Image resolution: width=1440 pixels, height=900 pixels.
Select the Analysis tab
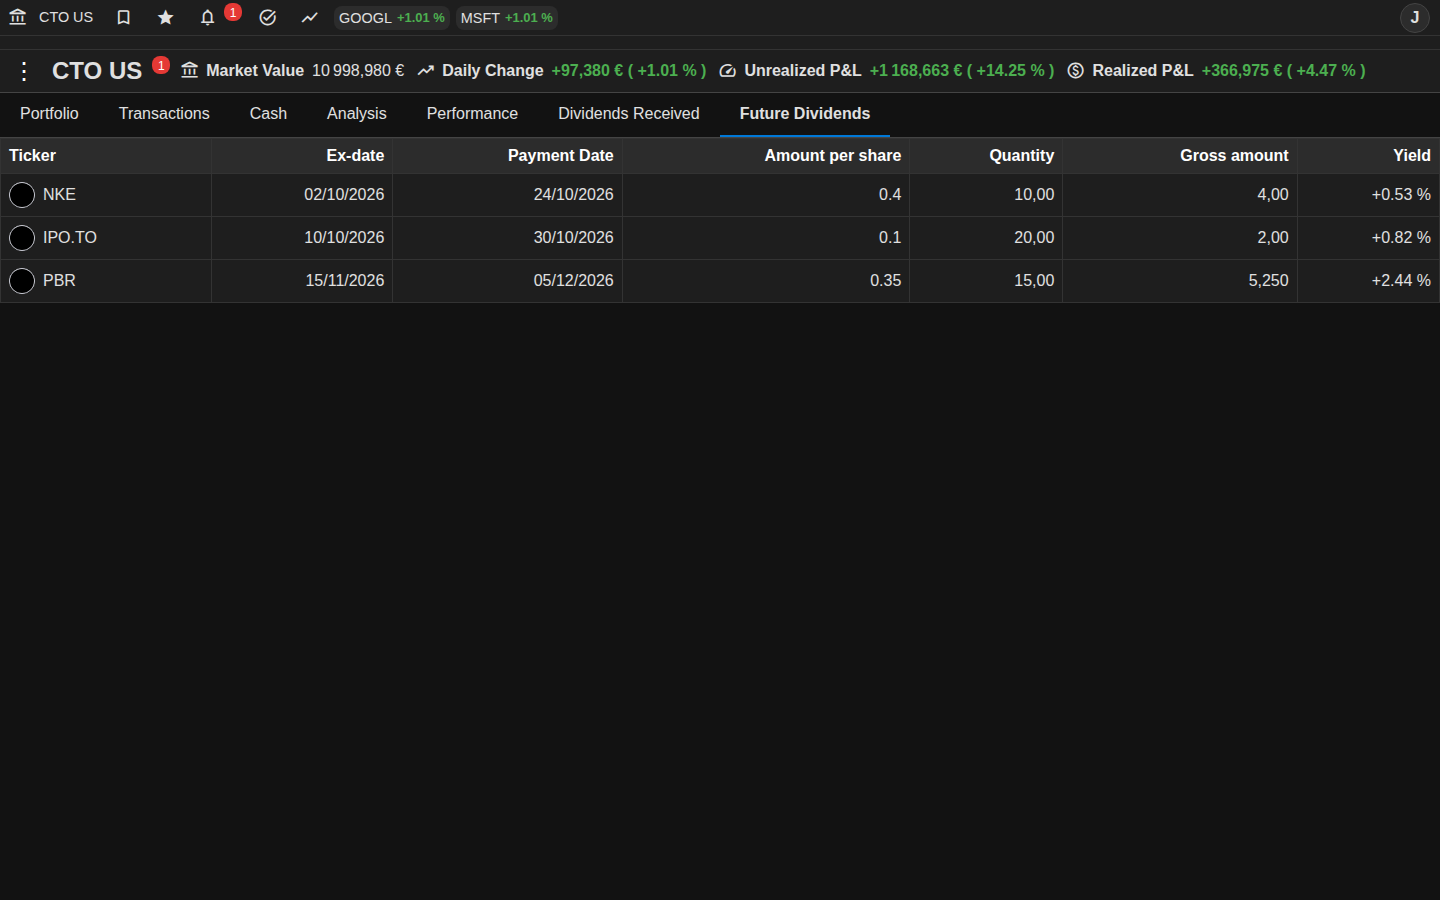click(x=357, y=114)
